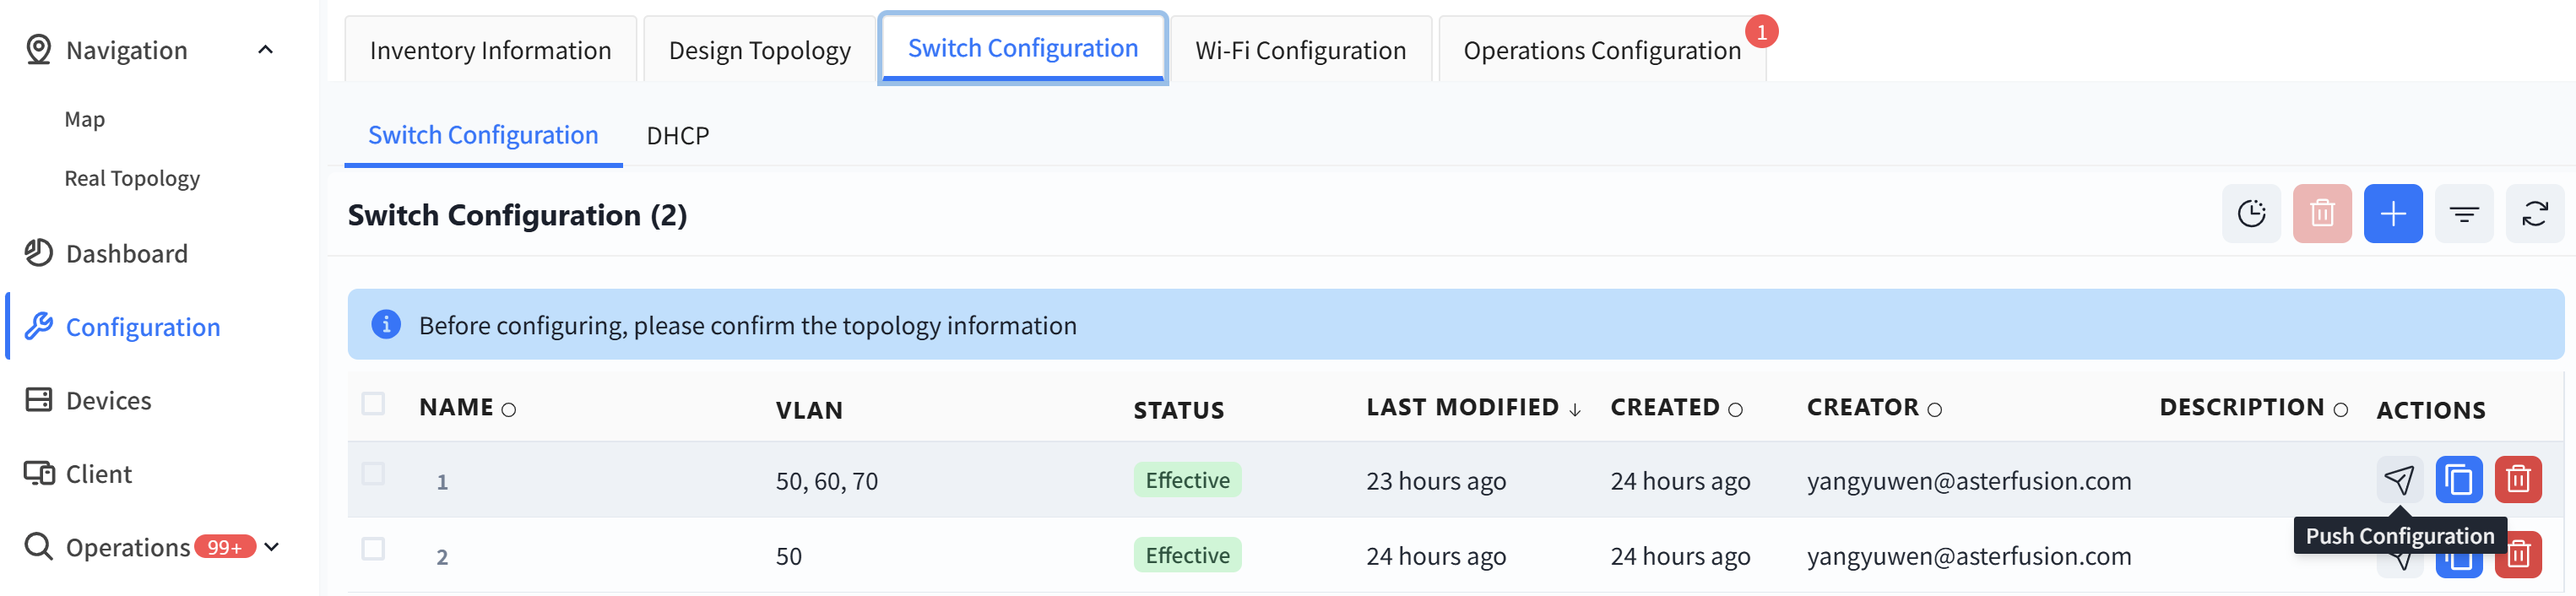Screen dimensions: 2576x596
Task: Open the Devices page
Action: point(109,400)
